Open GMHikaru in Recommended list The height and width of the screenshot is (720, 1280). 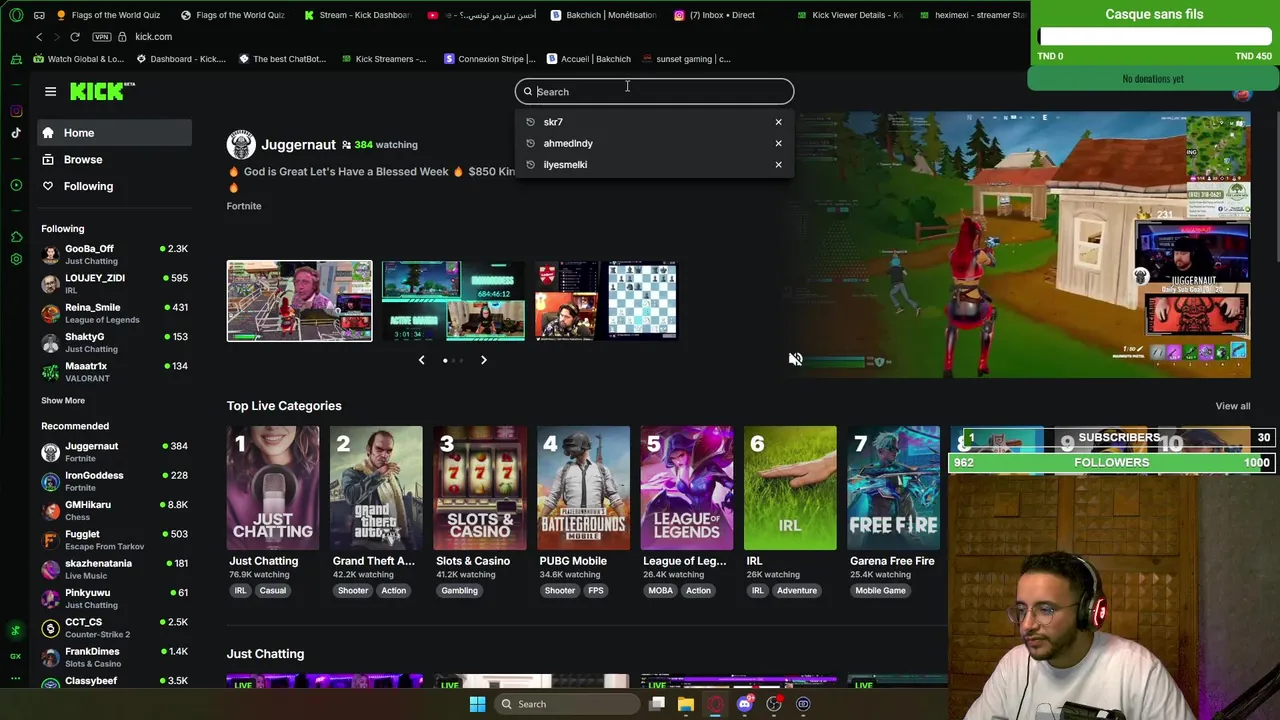pos(114,510)
